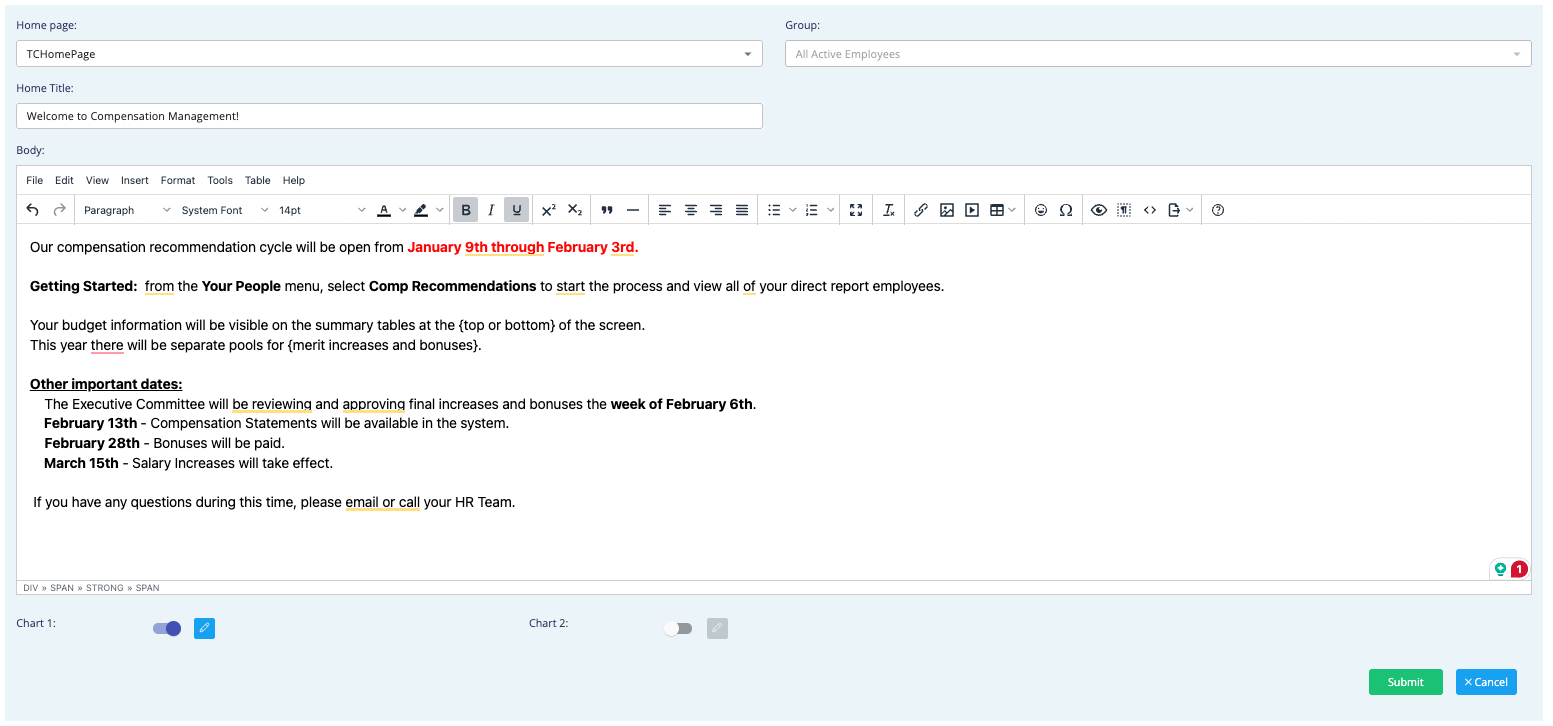Expand the Paragraph block format dropdown

click(x=126, y=210)
